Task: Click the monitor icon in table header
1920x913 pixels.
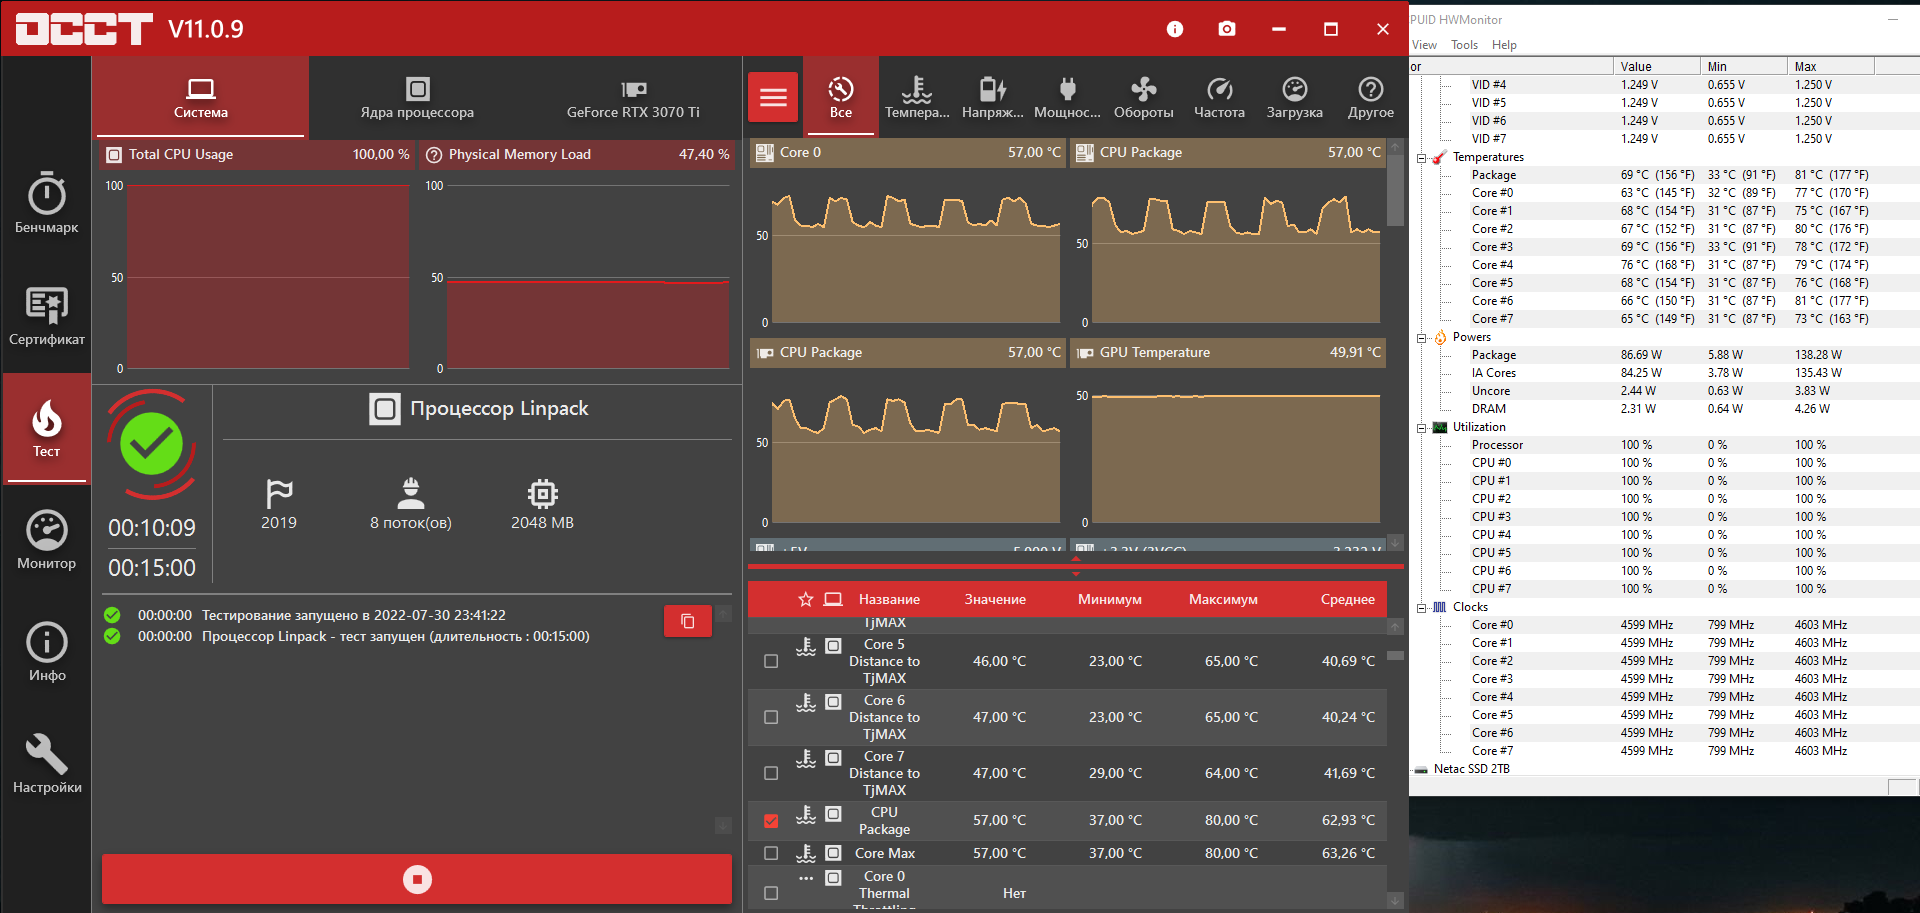Action: pos(833,599)
